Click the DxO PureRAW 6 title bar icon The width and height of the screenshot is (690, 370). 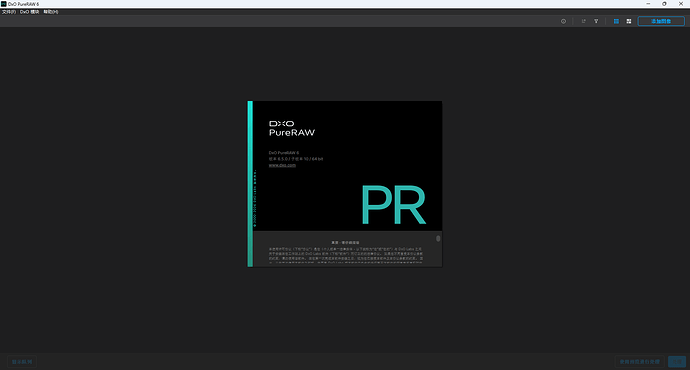4,4
